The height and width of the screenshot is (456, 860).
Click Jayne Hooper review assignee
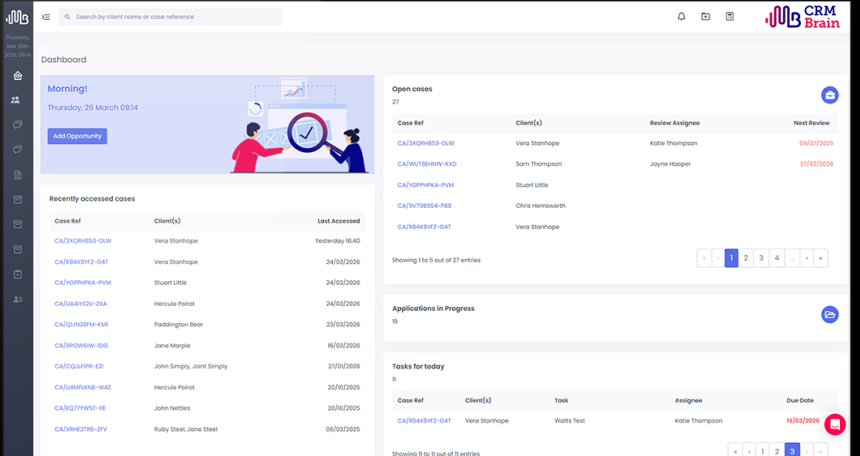[670, 164]
